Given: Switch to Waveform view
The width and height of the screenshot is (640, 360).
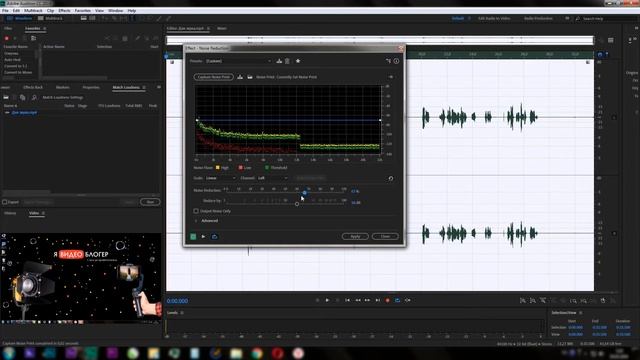Looking at the screenshot, I should [20, 18].
